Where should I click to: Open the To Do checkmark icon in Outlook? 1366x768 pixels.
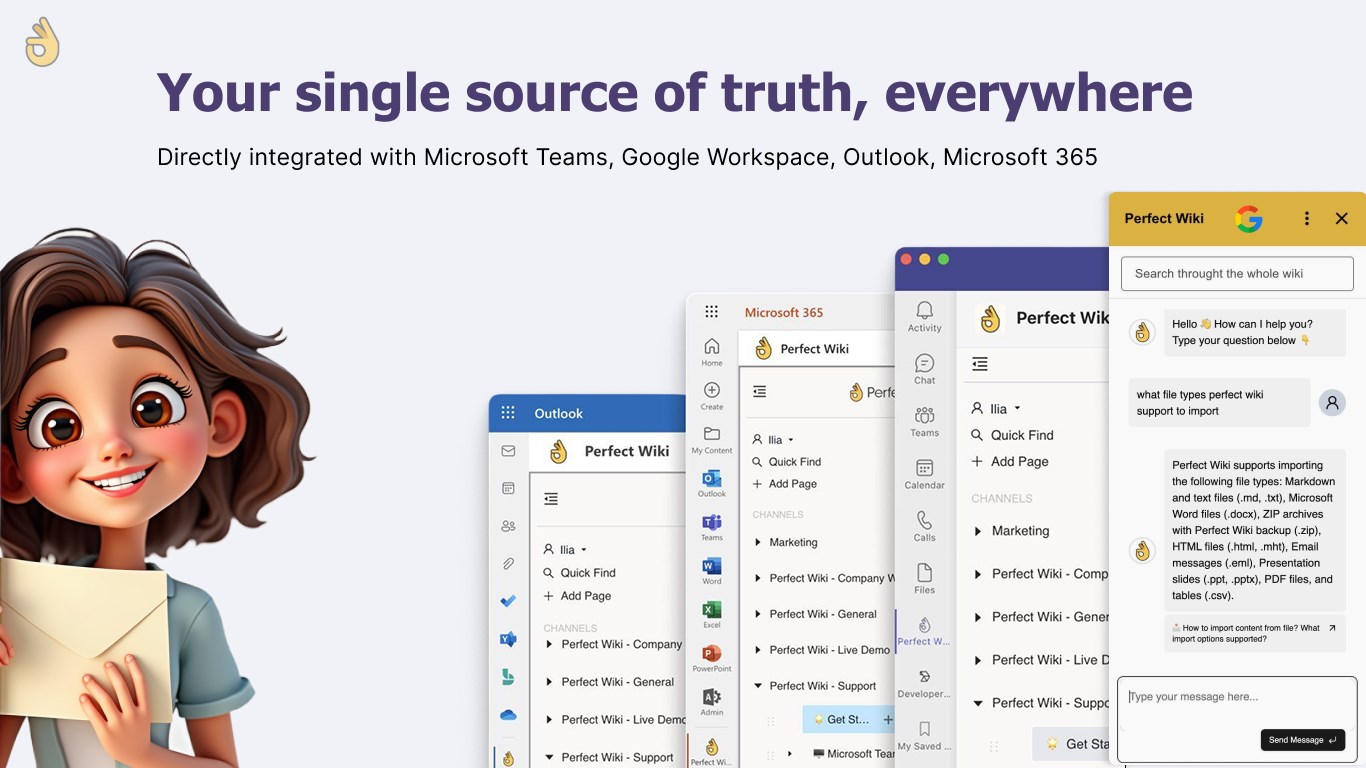click(x=508, y=601)
